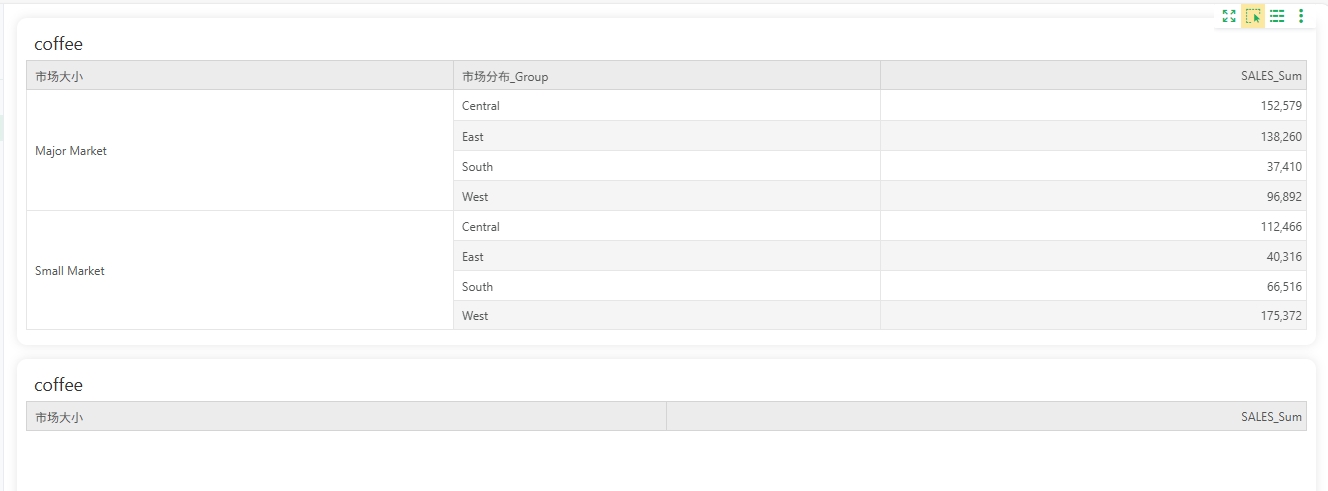Select the cell showing 175,372
Image resolution: width=1328 pixels, height=491 pixels.
1281,316
